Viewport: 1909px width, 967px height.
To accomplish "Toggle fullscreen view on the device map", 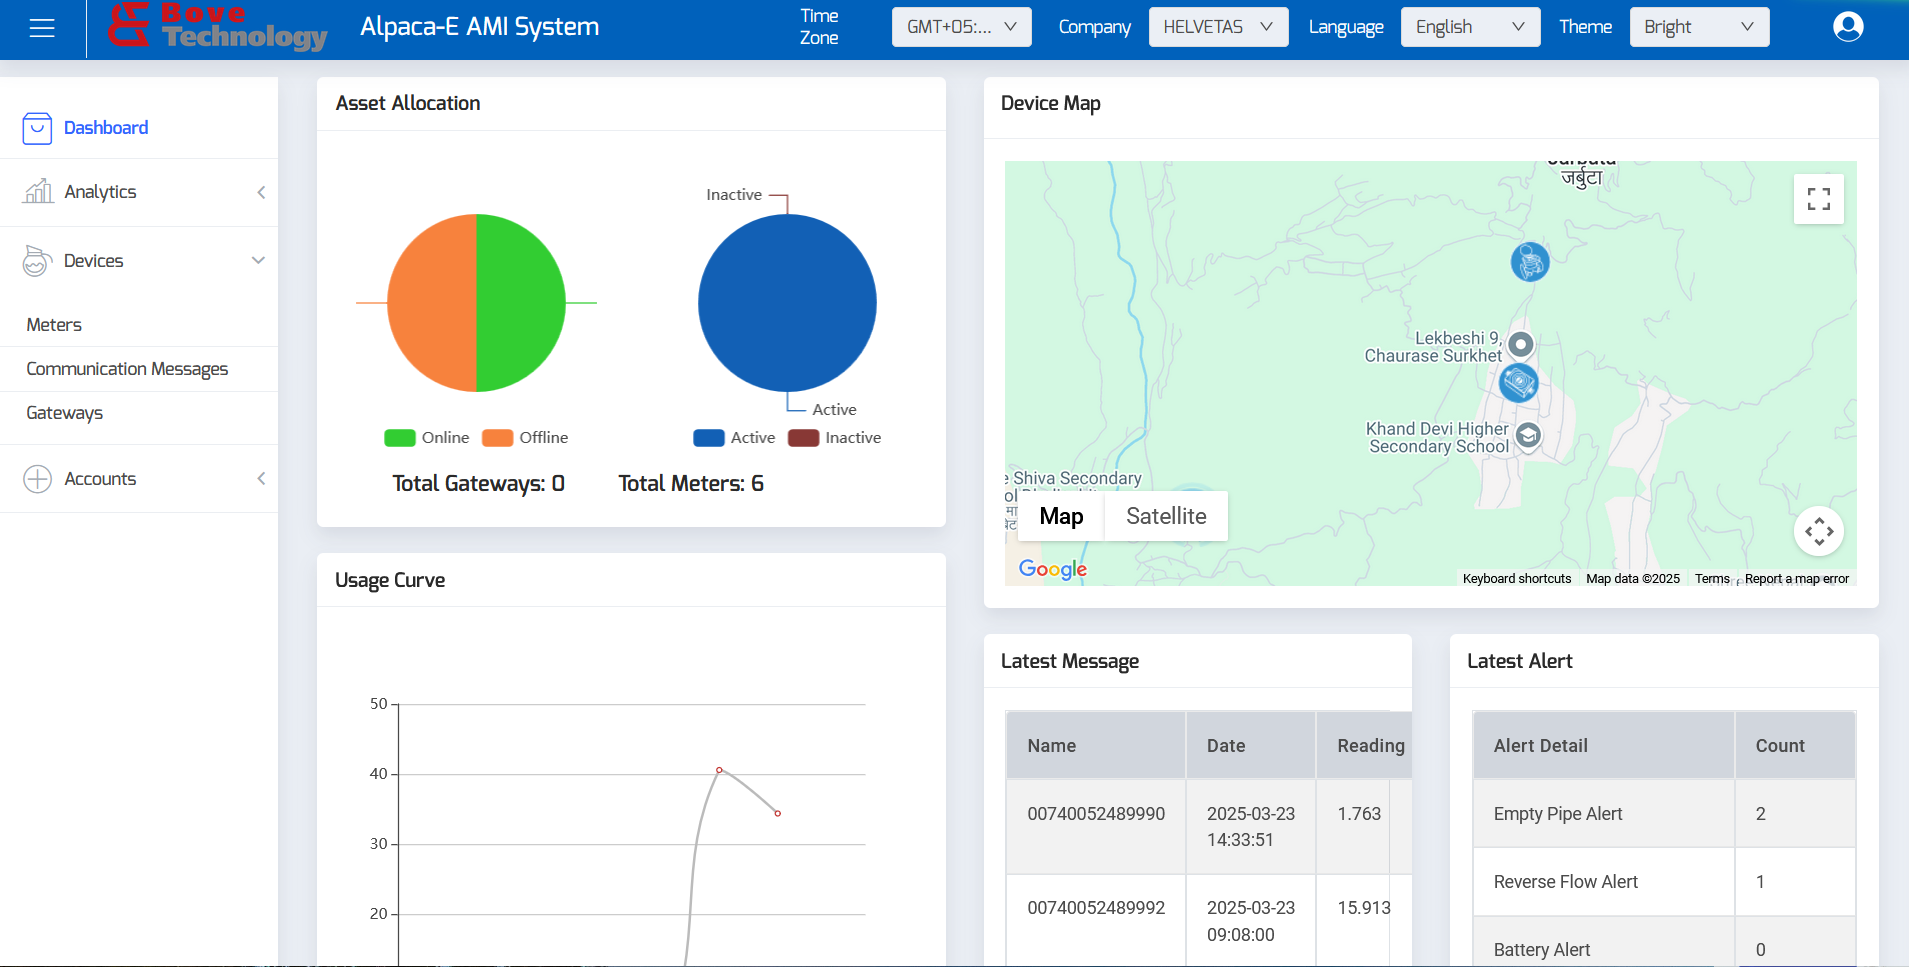I will tap(1818, 199).
